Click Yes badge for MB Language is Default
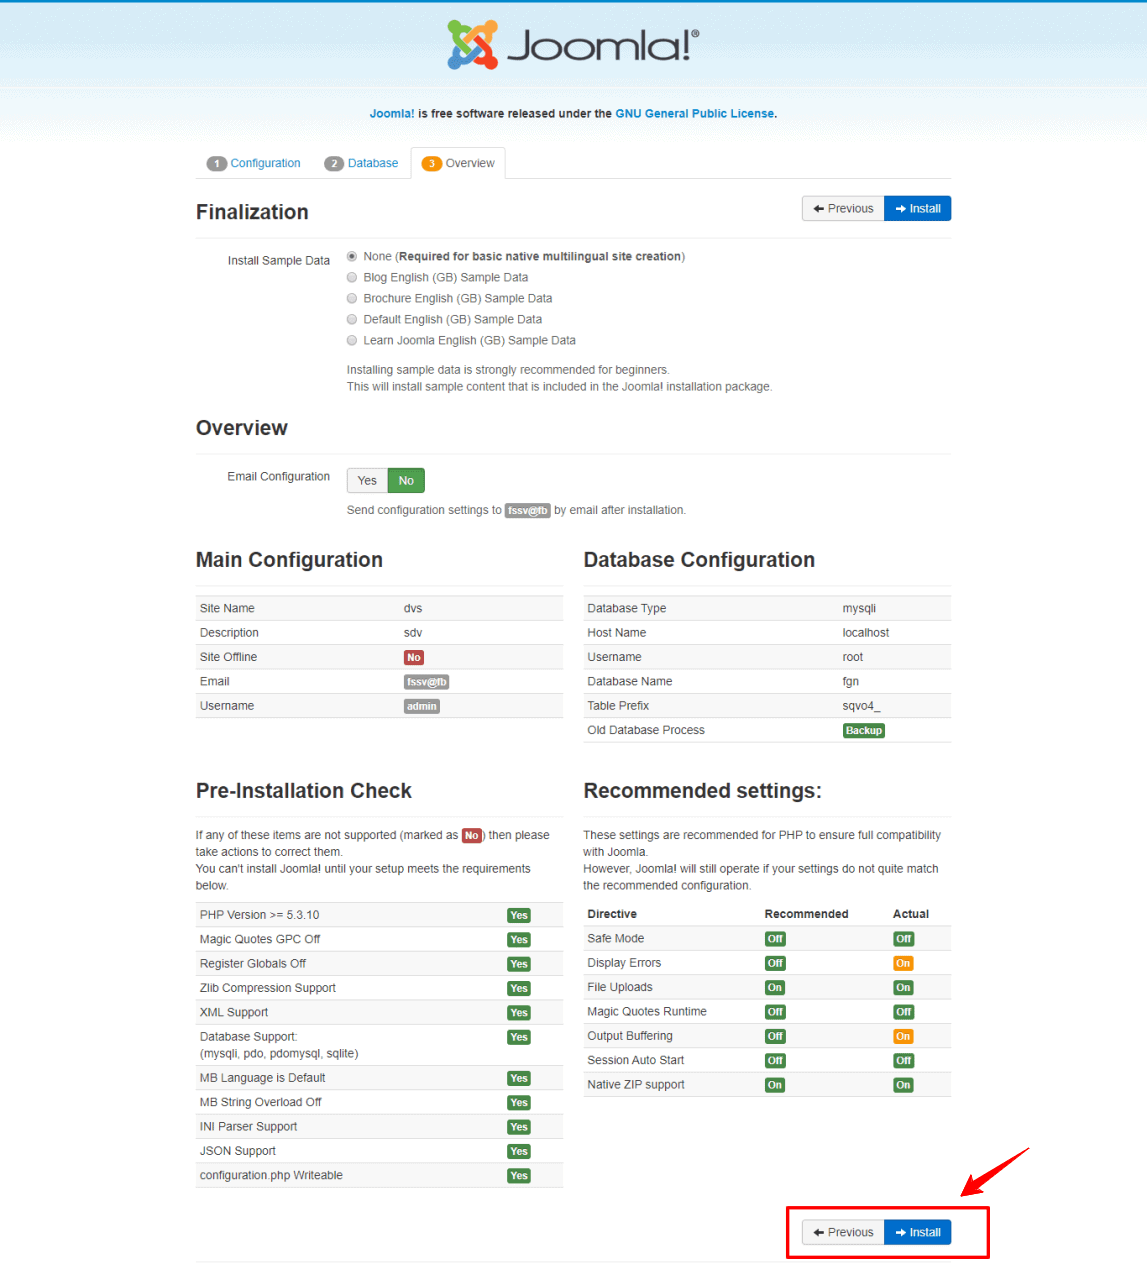The image size is (1147, 1280). click(519, 1079)
